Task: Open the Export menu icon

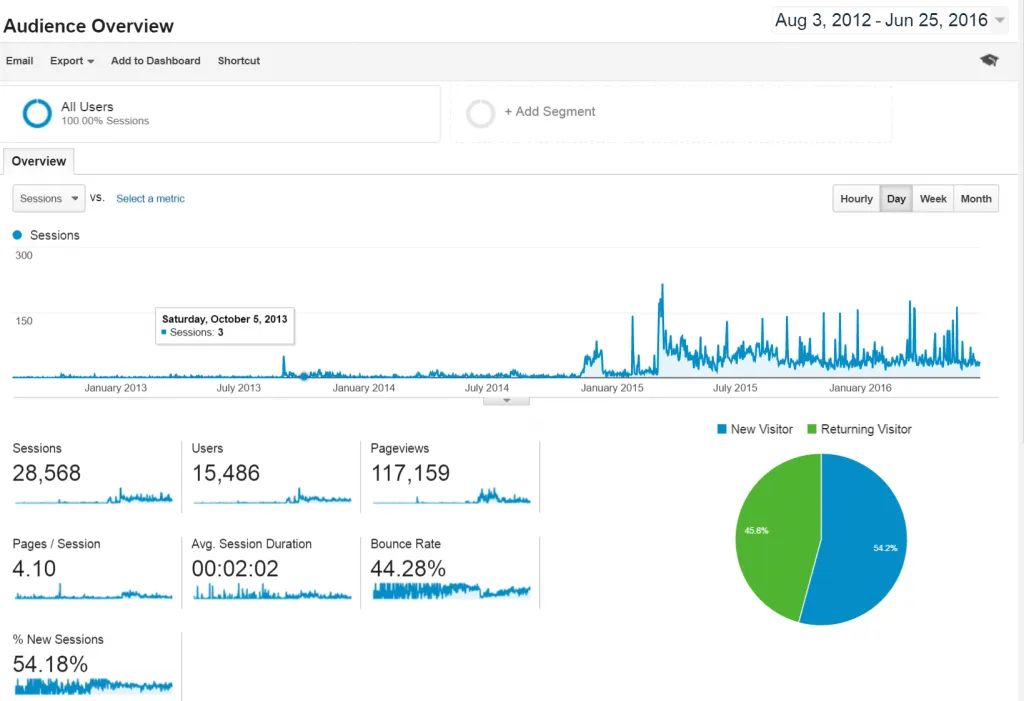Action: [x=92, y=61]
